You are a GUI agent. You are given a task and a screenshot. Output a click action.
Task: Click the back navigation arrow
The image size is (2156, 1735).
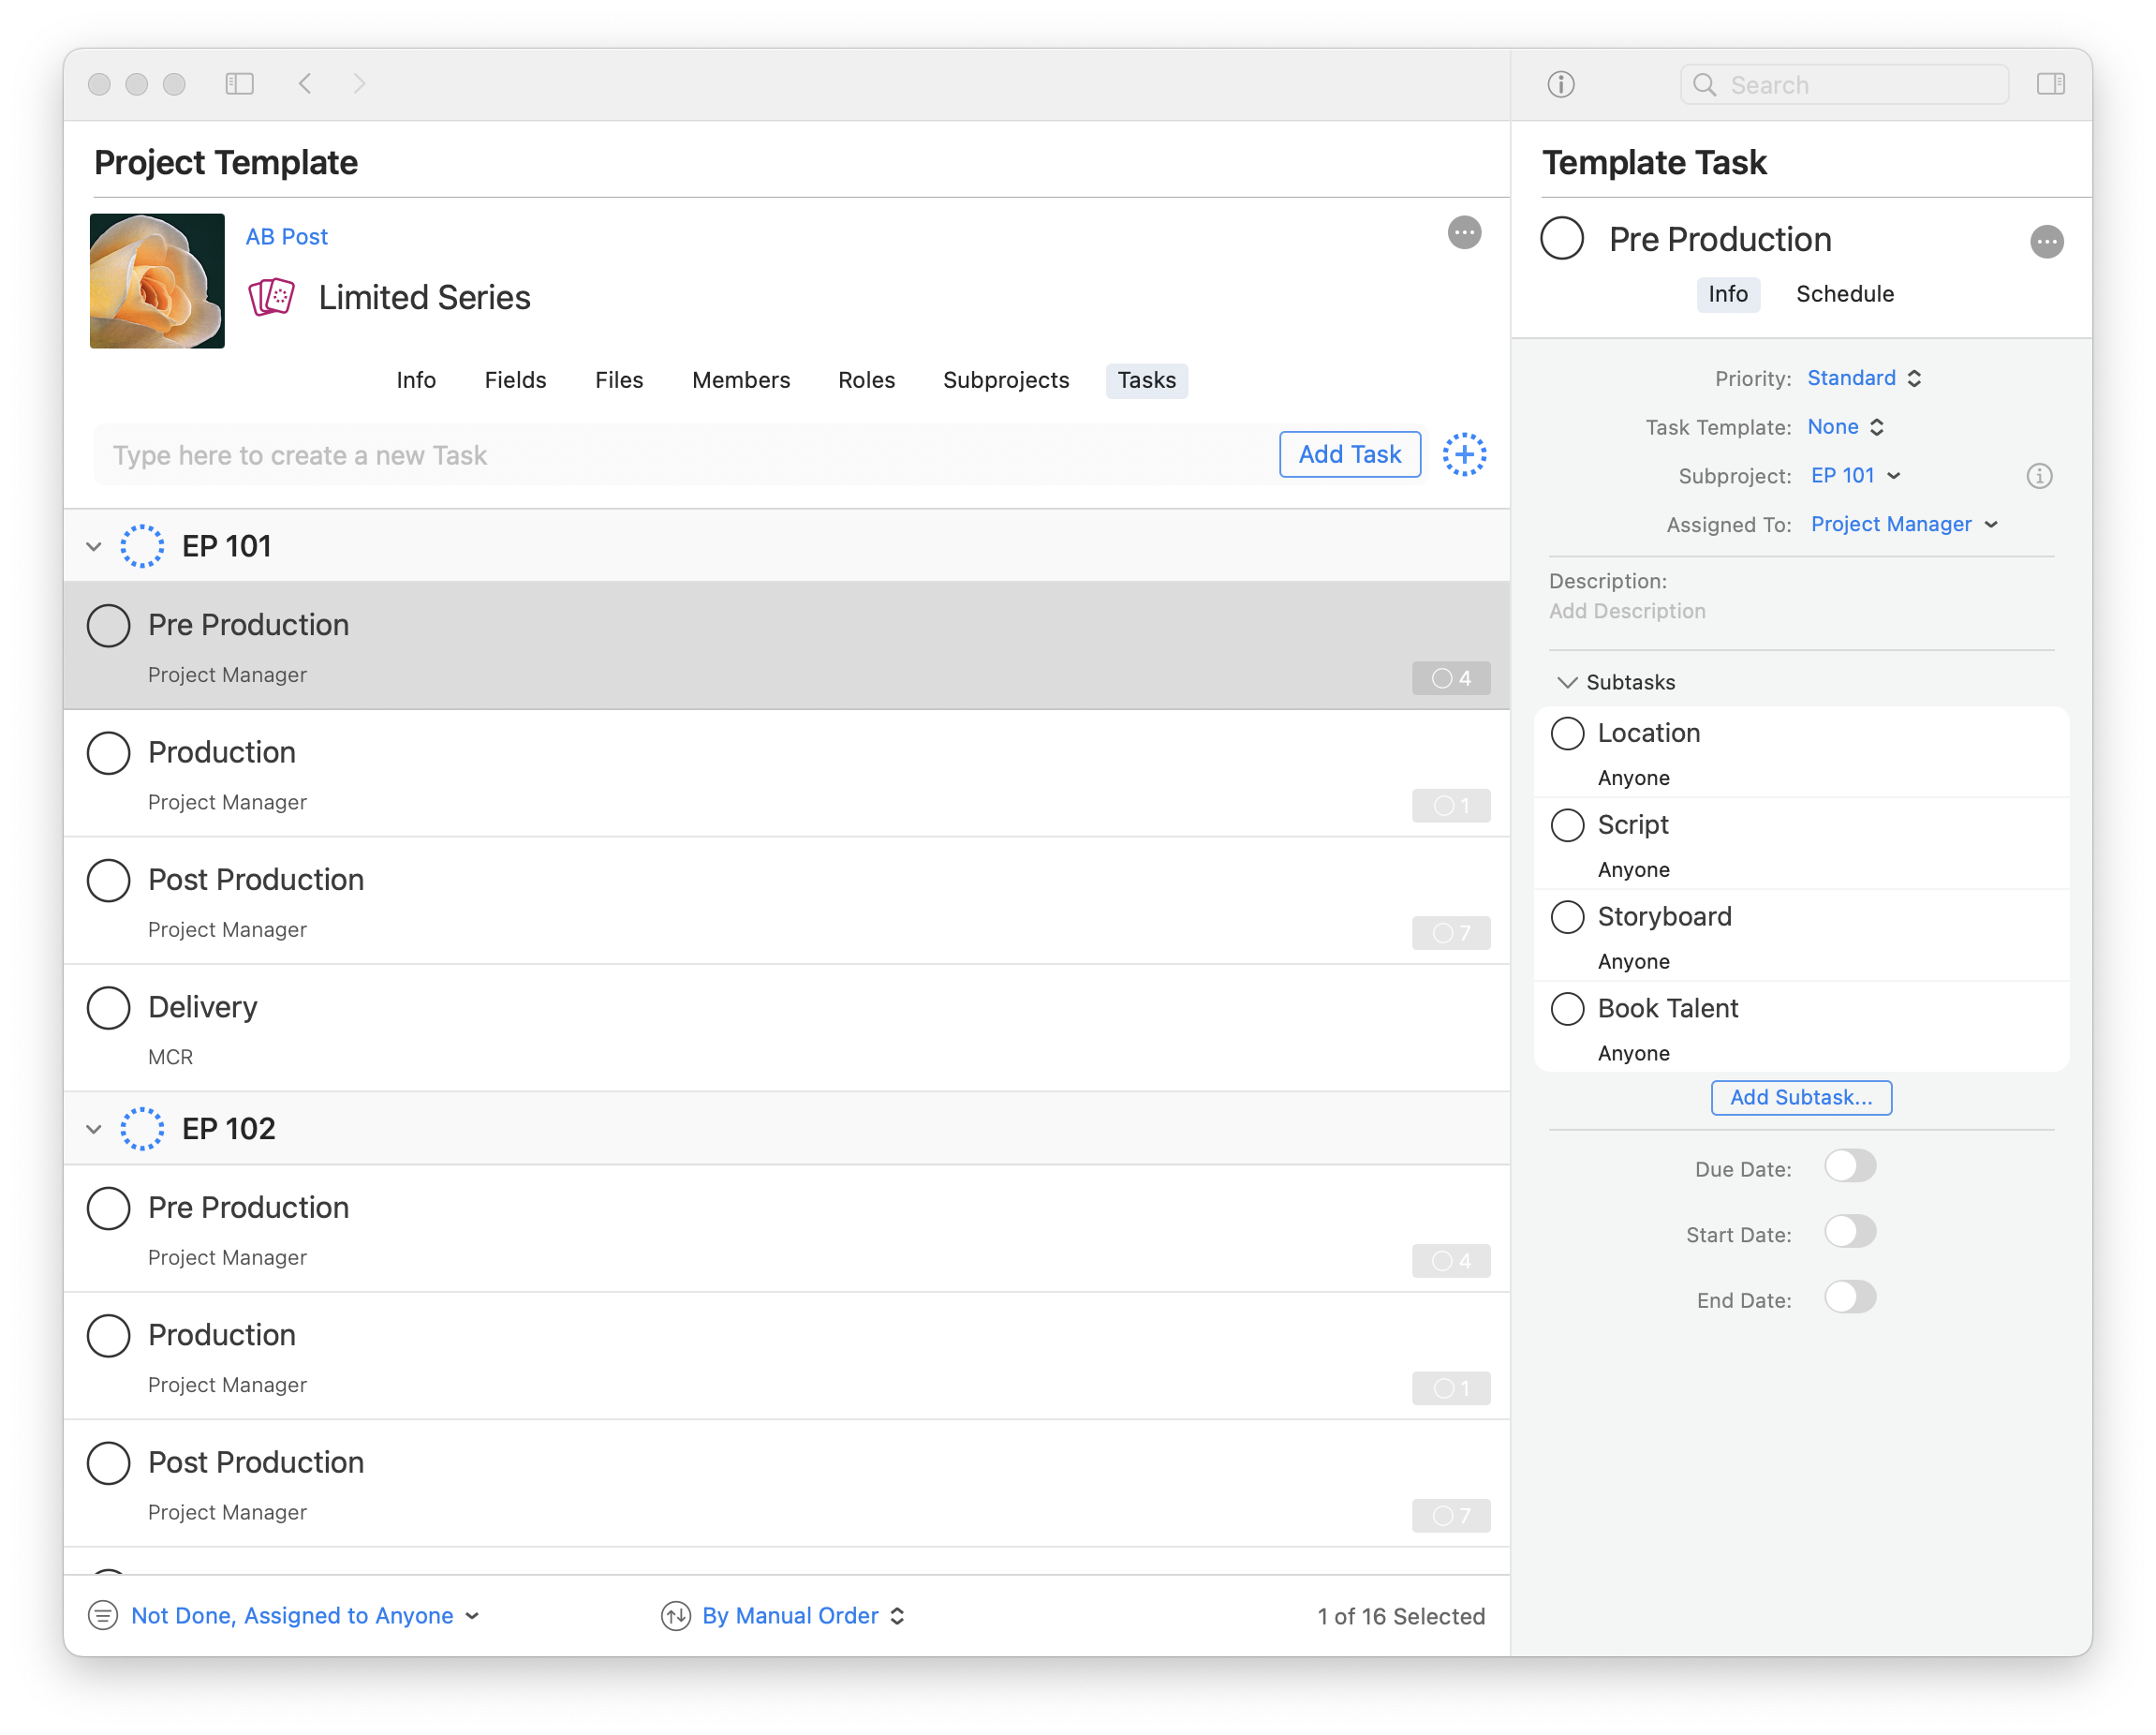tap(306, 84)
